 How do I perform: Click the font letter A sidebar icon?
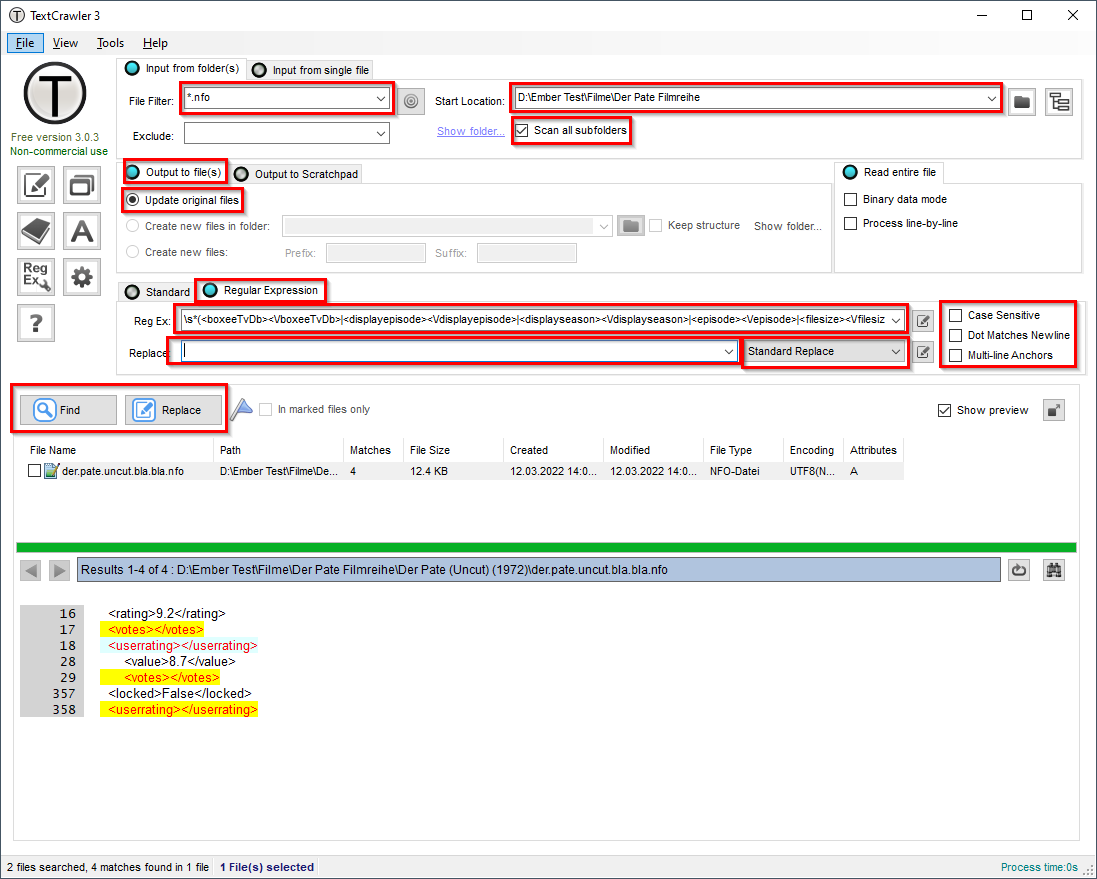pos(82,231)
